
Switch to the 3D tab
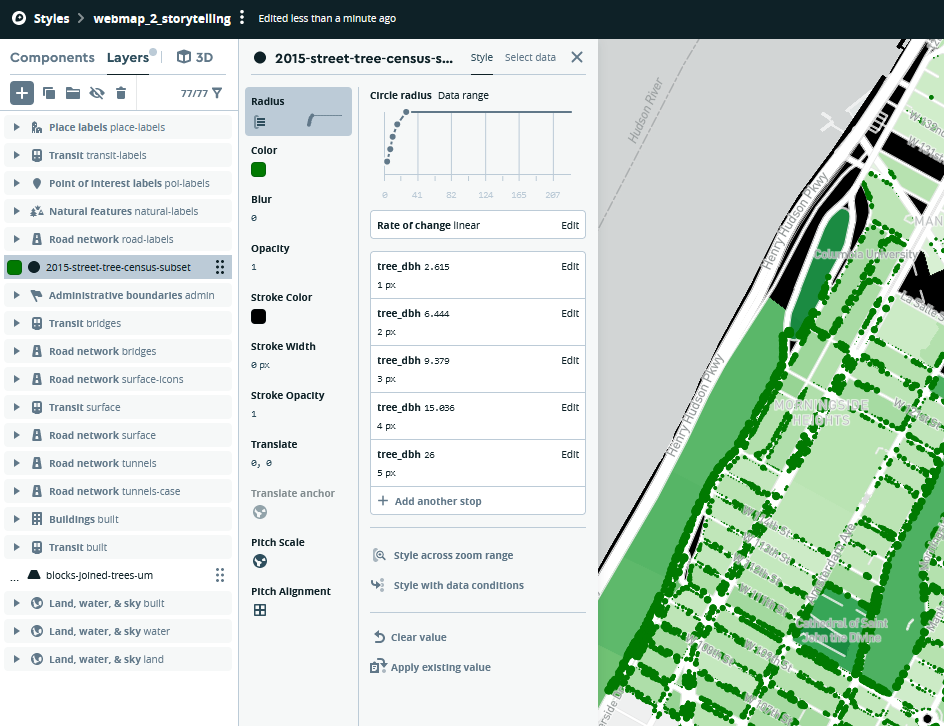pyautogui.click(x=195, y=58)
